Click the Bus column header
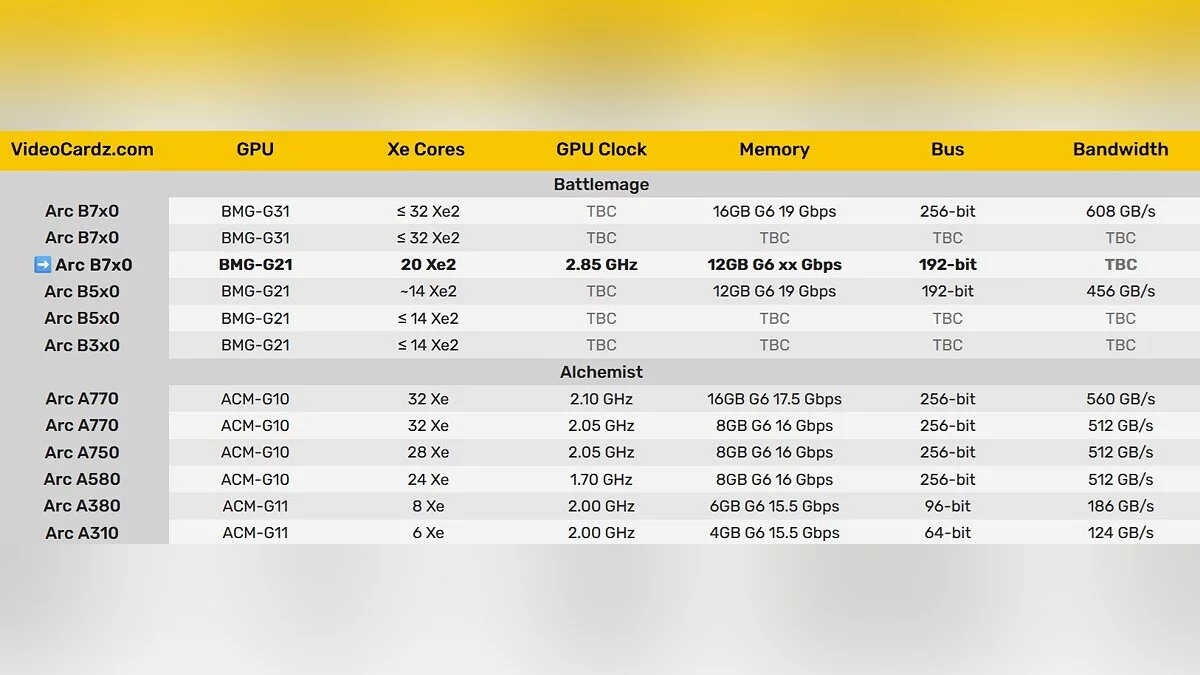Image resolution: width=1200 pixels, height=675 pixels. pyautogui.click(x=947, y=150)
